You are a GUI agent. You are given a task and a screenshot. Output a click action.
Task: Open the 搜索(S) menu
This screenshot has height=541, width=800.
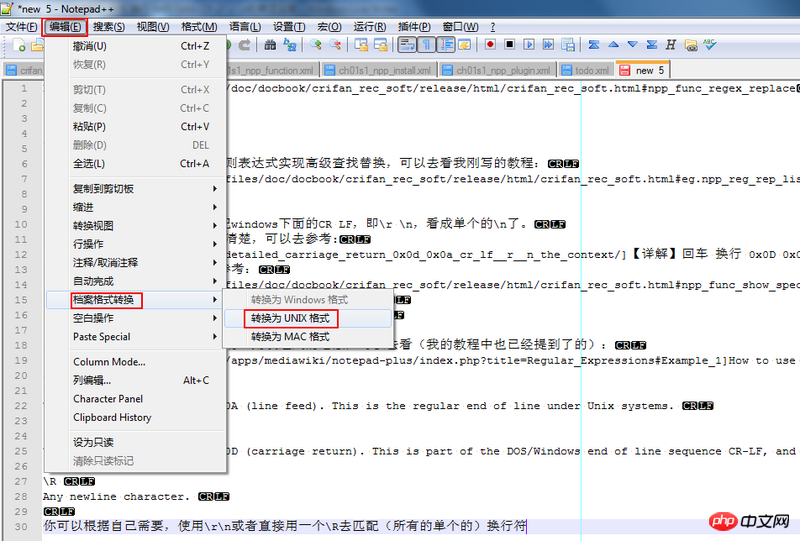click(109, 27)
